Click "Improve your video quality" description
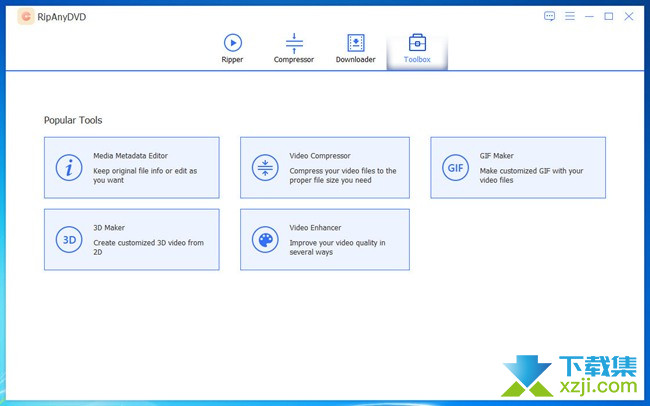The image size is (650, 406). tap(337, 247)
